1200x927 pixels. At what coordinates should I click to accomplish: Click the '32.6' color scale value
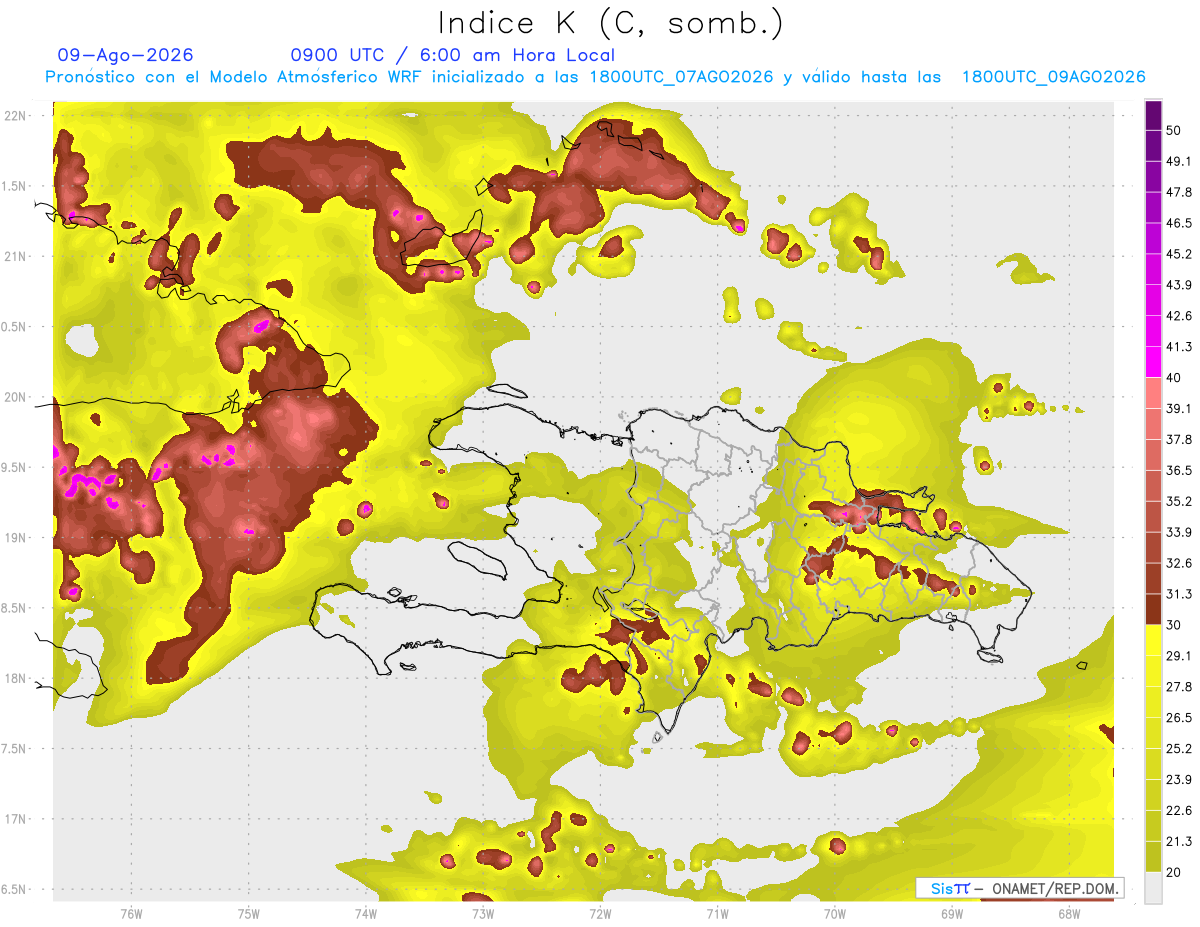click(x=1179, y=563)
